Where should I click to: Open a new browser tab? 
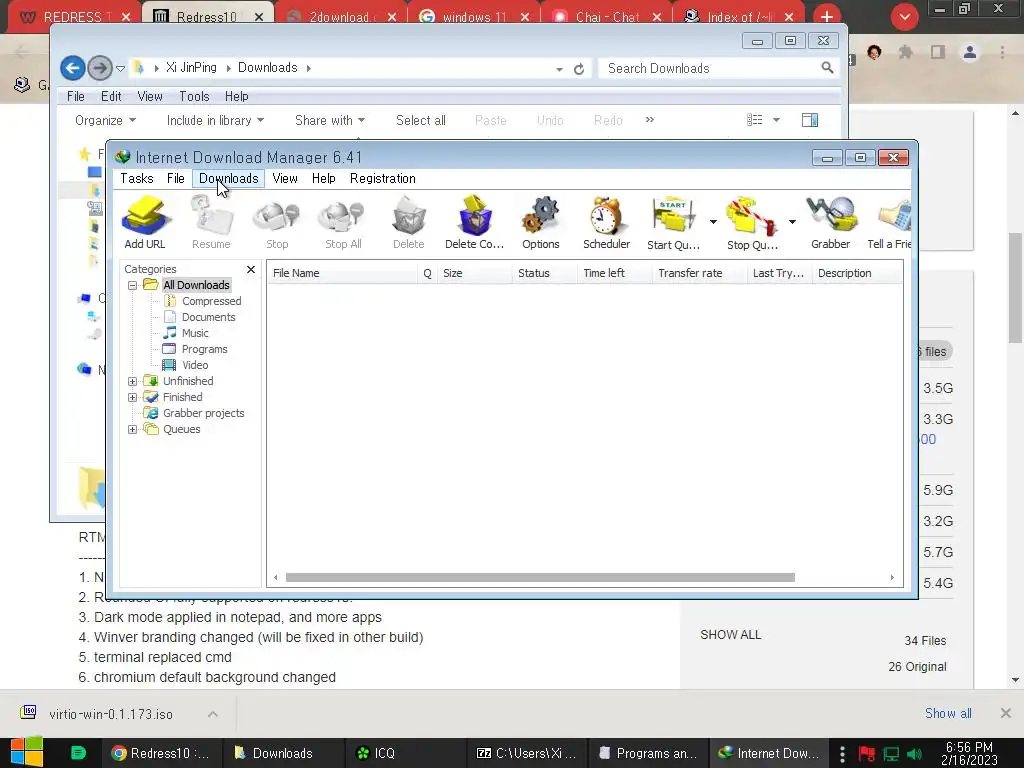pos(827,16)
